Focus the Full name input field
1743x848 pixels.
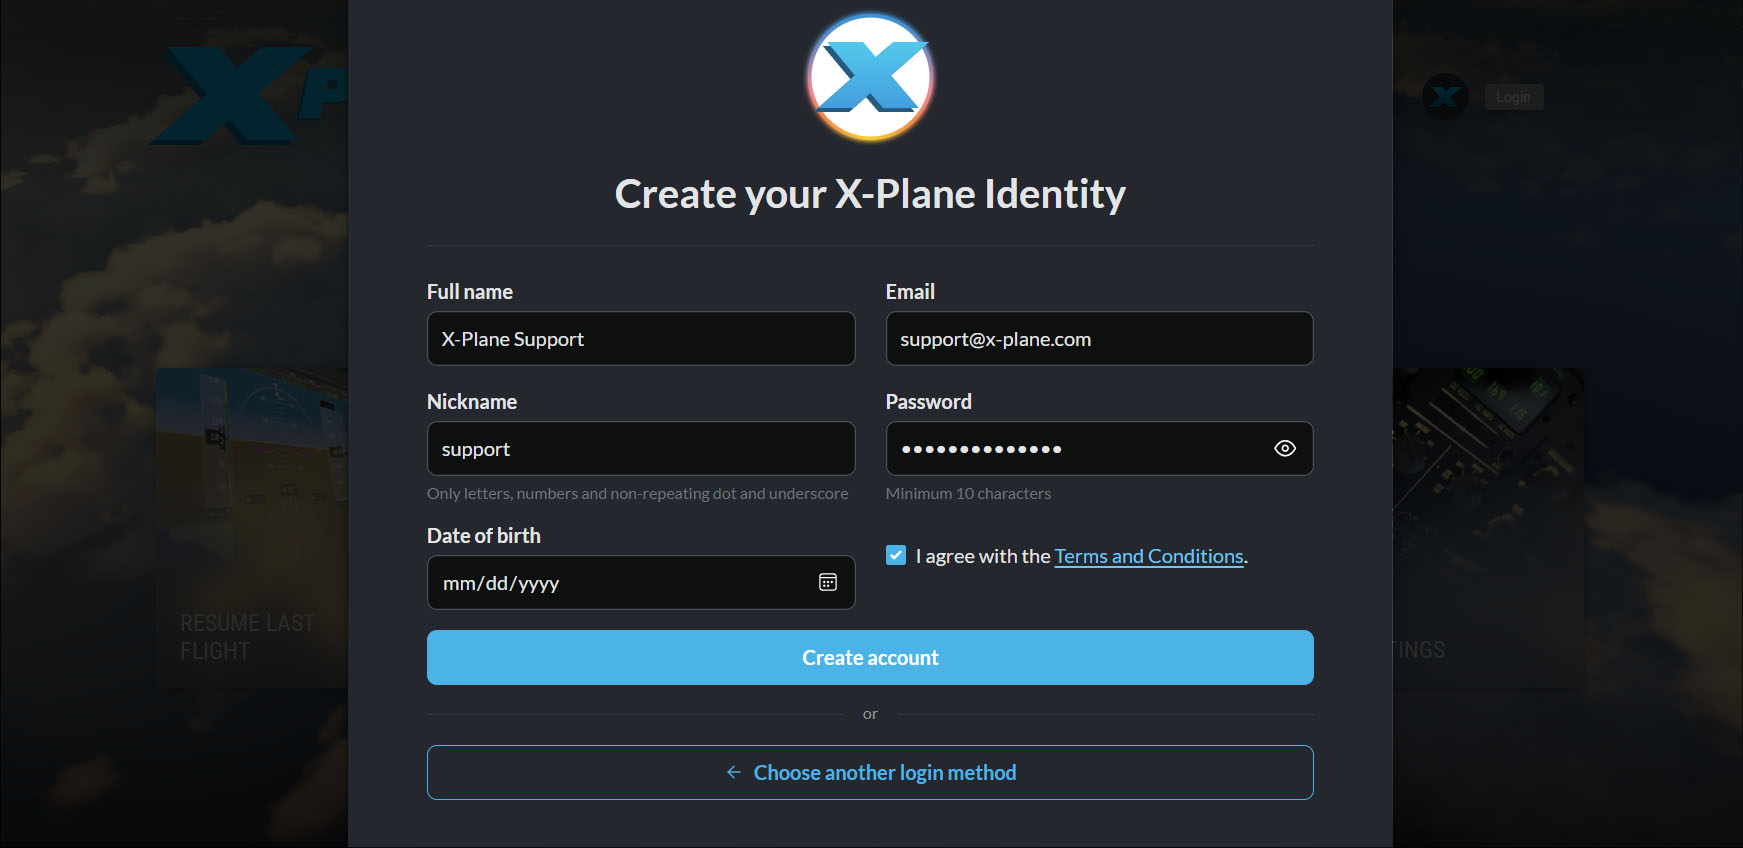tap(641, 339)
